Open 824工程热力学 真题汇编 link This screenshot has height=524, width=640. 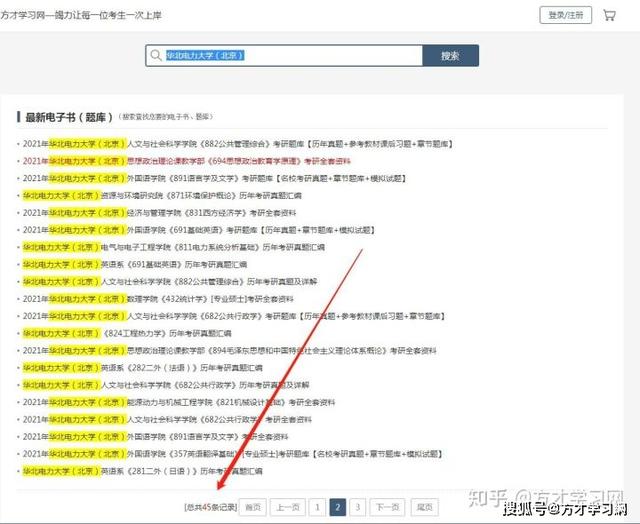[x=127, y=333]
